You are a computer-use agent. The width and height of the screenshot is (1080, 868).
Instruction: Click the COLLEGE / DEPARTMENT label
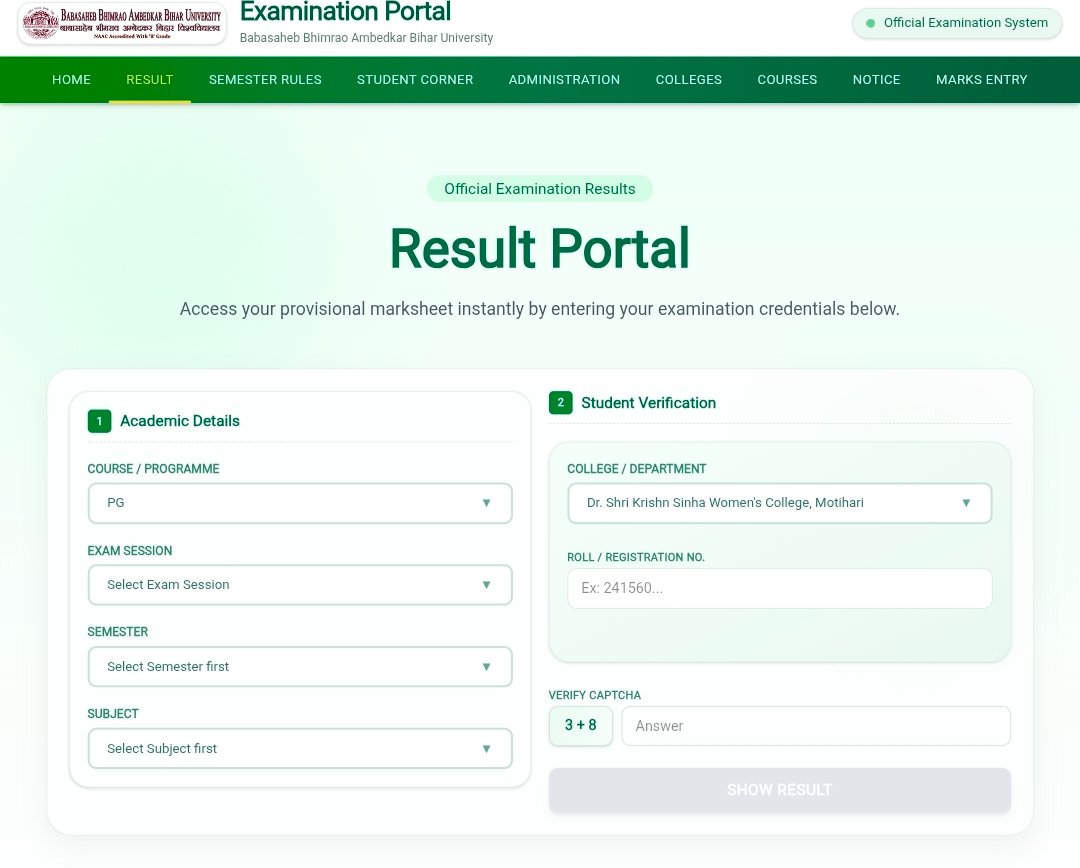click(636, 469)
